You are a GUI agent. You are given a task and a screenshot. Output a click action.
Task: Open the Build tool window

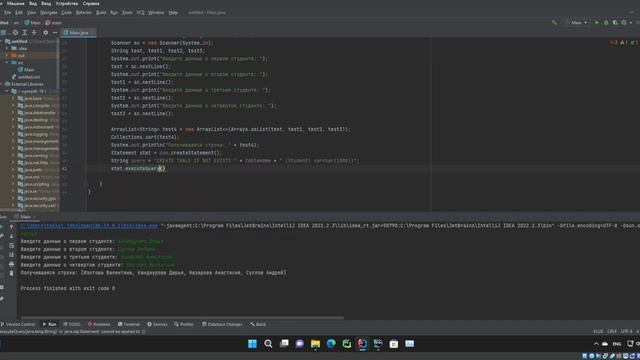click(258, 324)
